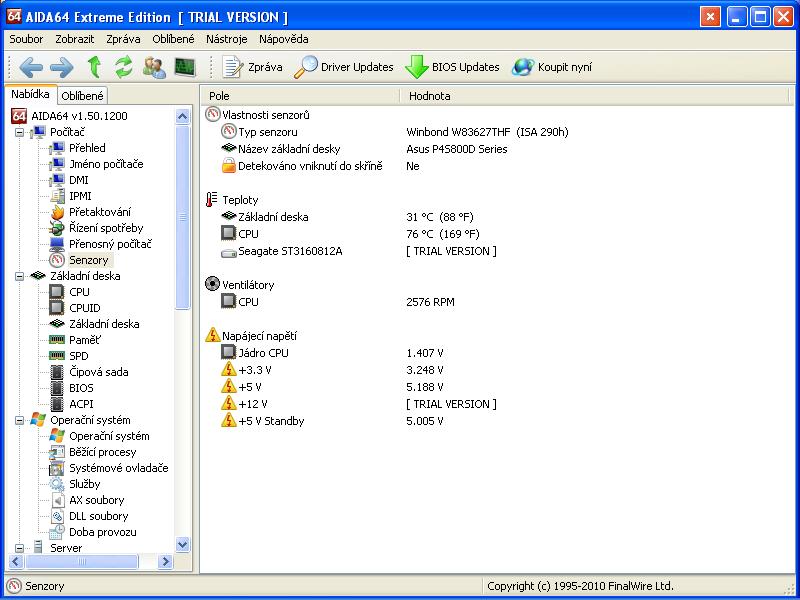Open the users icon in toolbar
Viewport: 800px width, 600px height.
tap(154, 67)
